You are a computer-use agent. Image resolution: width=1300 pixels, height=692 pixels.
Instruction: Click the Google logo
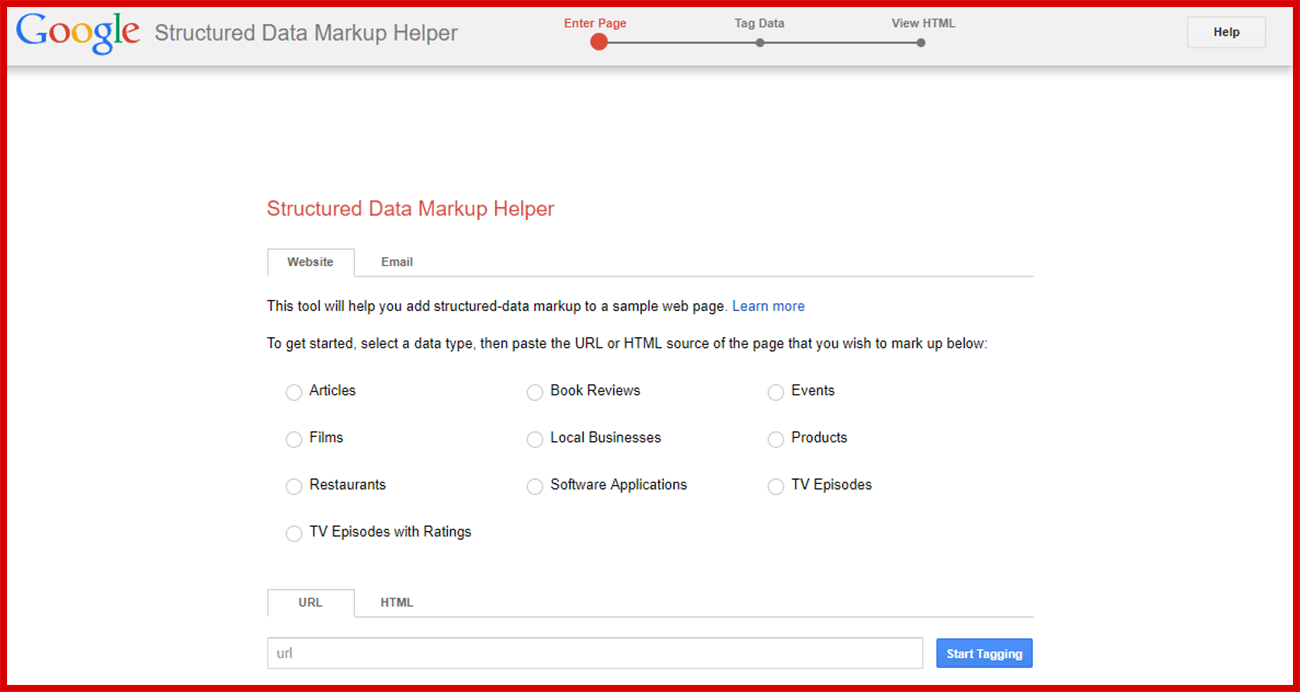point(78,33)
